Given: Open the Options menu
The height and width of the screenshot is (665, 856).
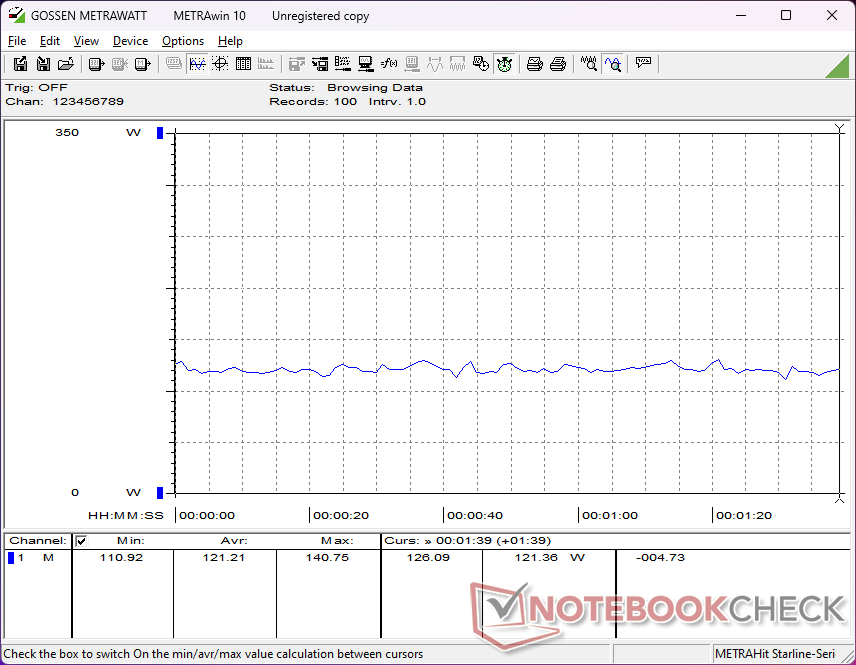Looking at the screenshot, I should [x=183, y=41].
